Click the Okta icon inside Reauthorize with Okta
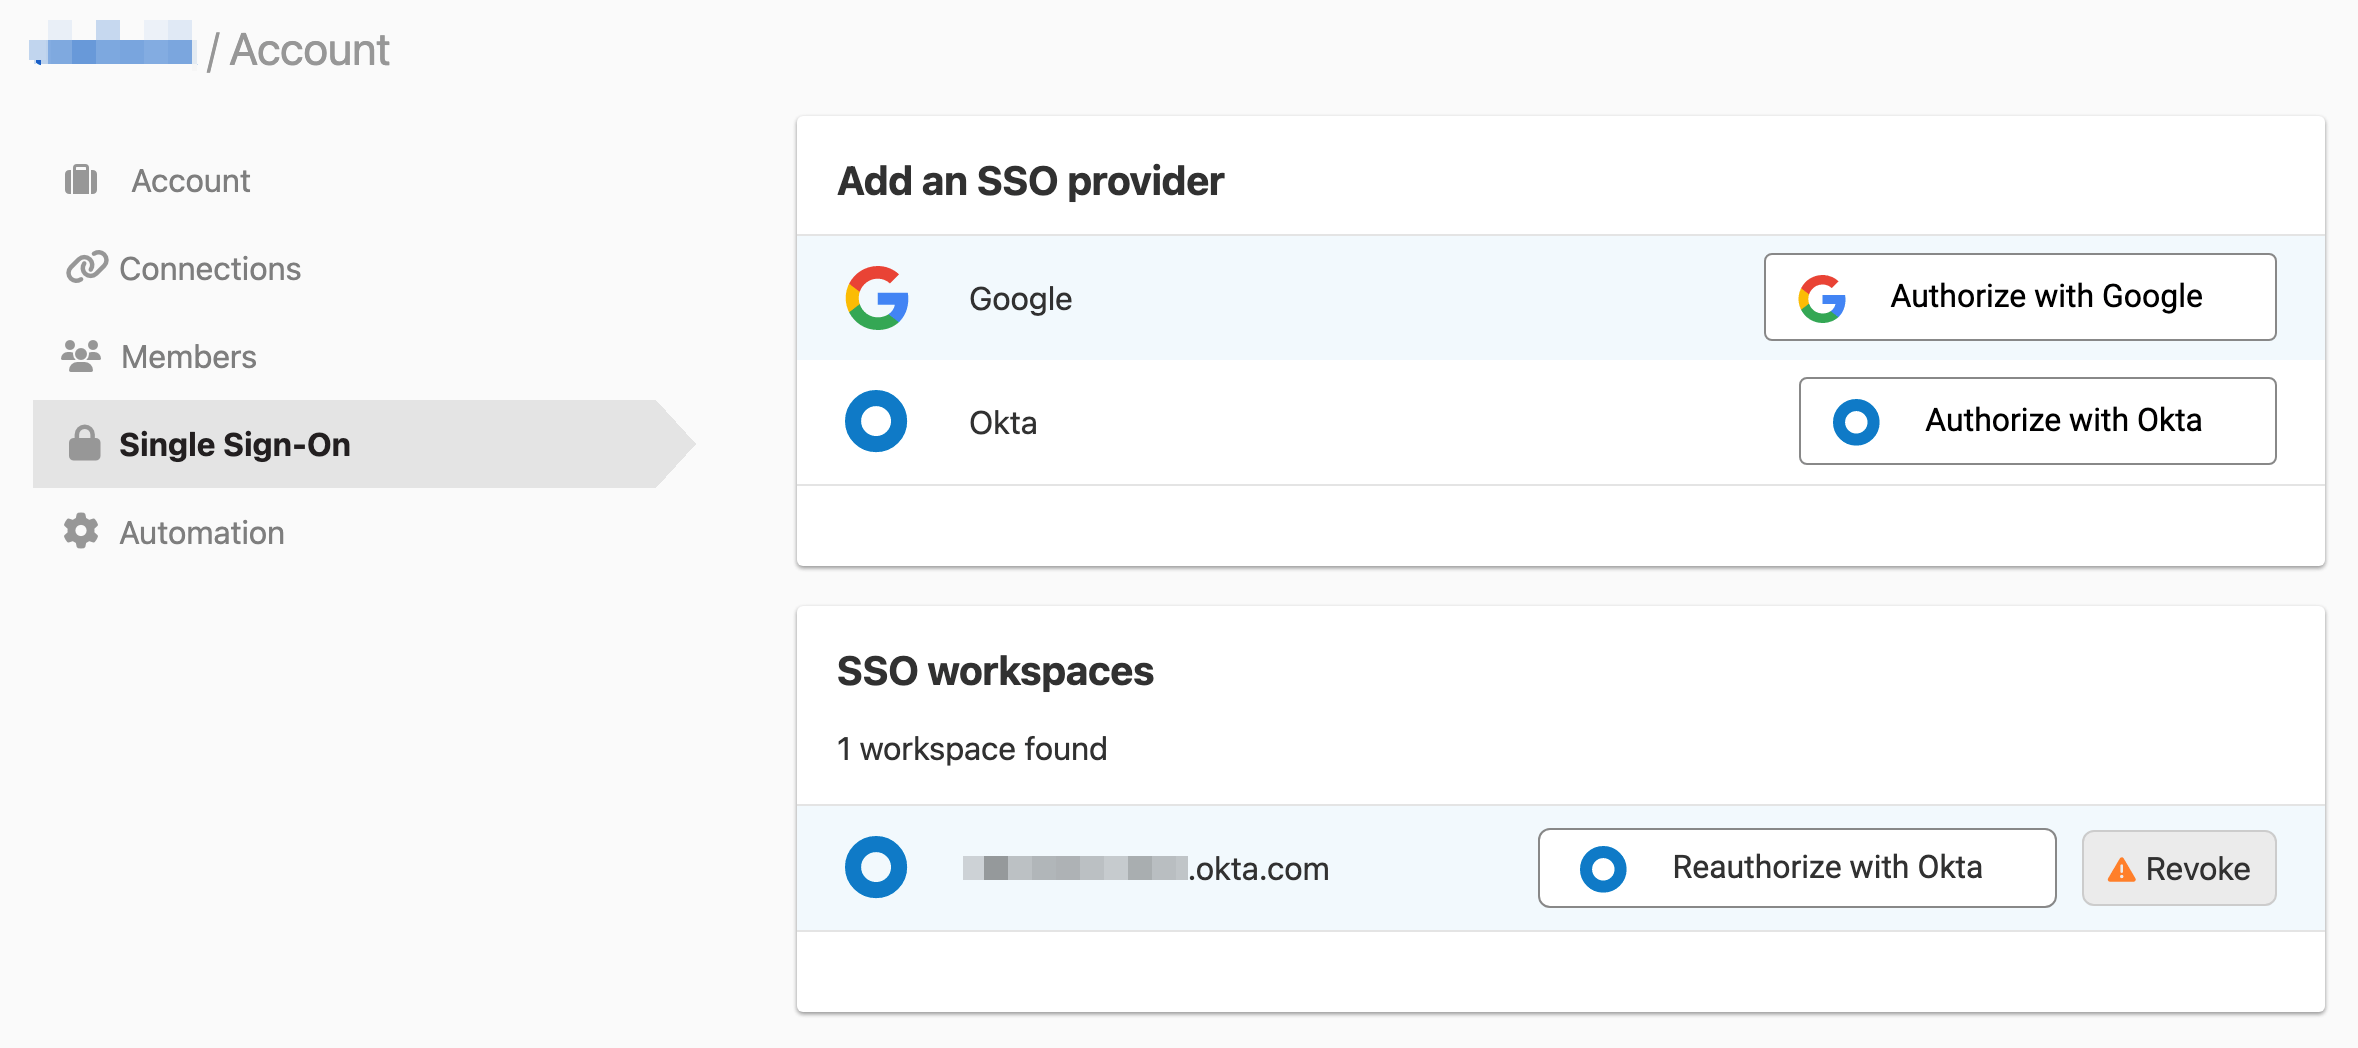Viewport: 2358px width, 1048px height. tap(1605, 867)
